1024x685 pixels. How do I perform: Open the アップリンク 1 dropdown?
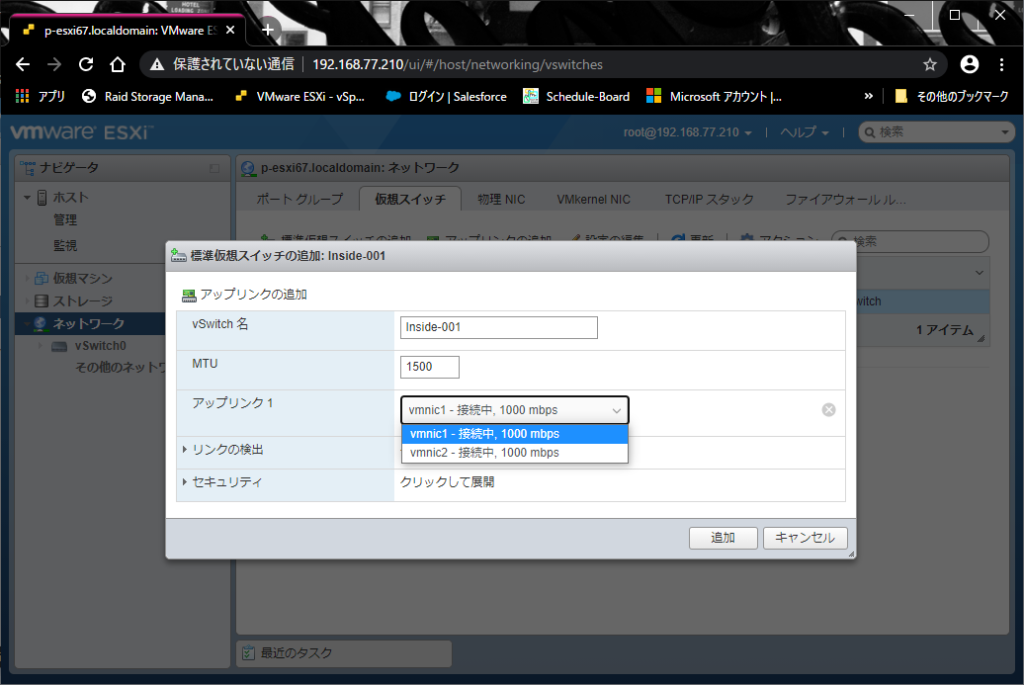coord(515,410)
